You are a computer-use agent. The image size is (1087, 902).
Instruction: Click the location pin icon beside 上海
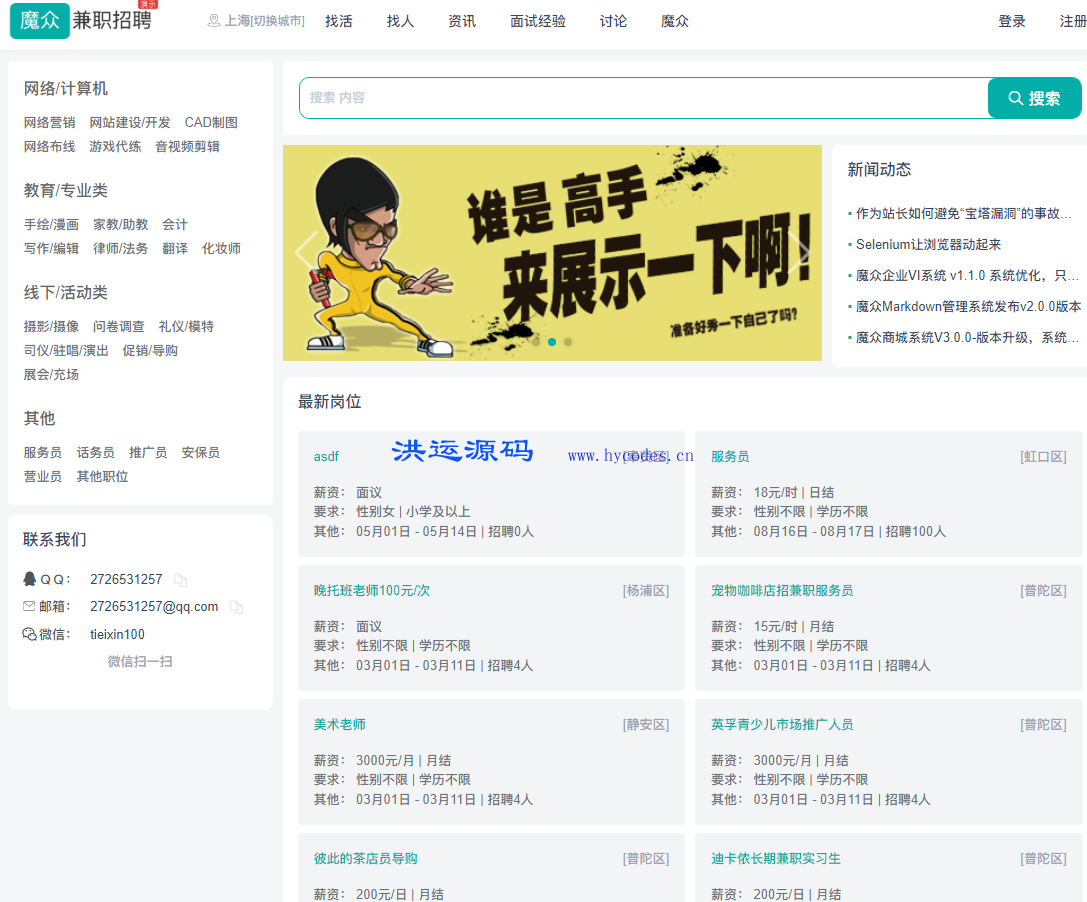pyautogui.click(x=214, y=21)
